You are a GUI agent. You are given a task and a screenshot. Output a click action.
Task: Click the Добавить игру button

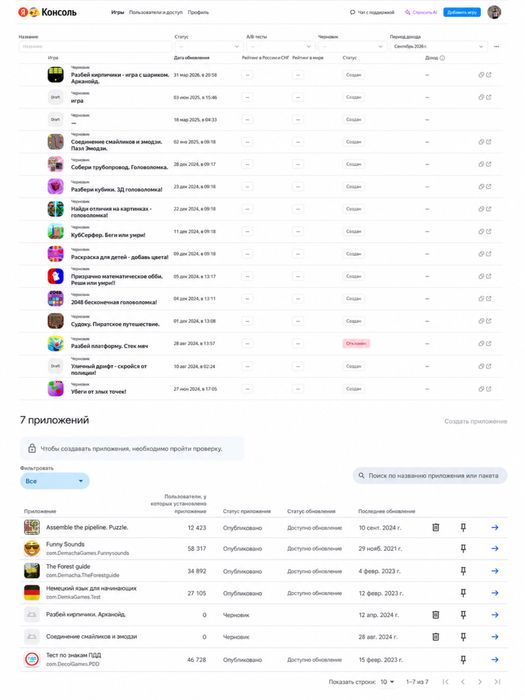coord(462,12)
